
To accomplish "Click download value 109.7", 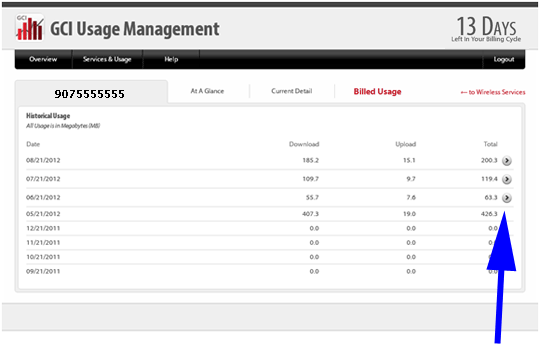I will tap(310, 179).
